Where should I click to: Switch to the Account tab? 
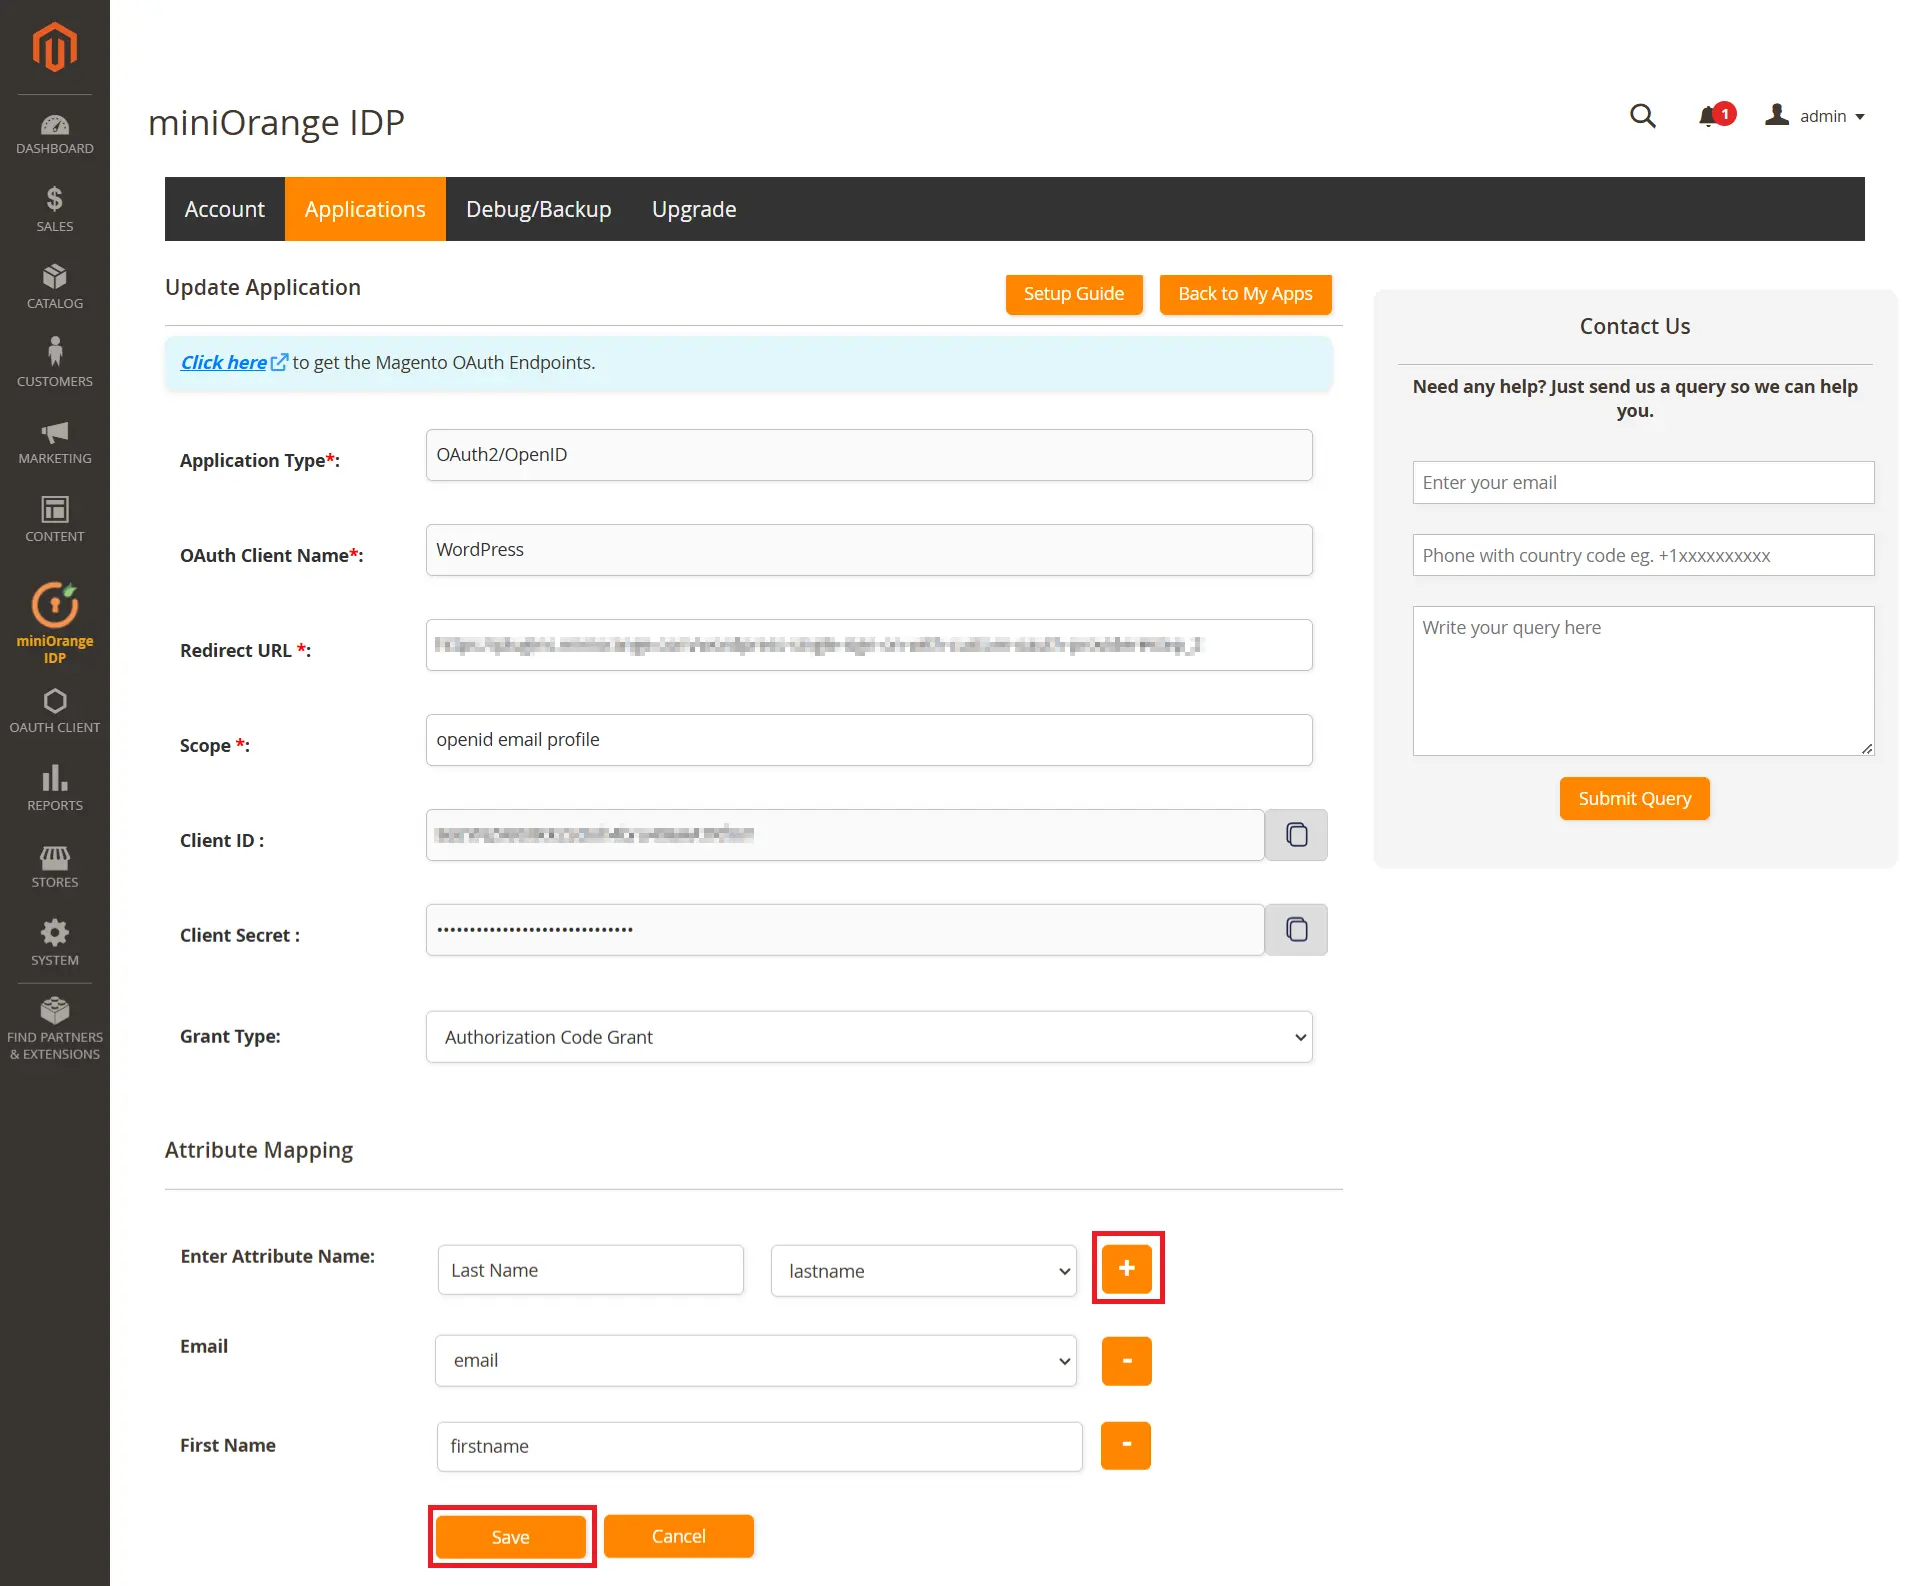225,209
